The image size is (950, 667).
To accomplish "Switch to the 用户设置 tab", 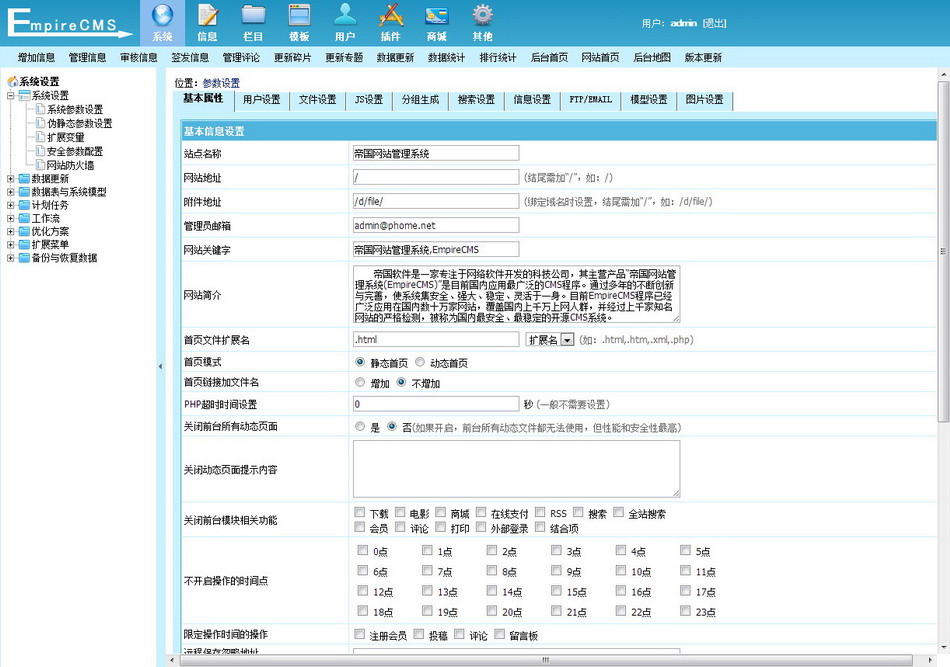I will point(262,100).
